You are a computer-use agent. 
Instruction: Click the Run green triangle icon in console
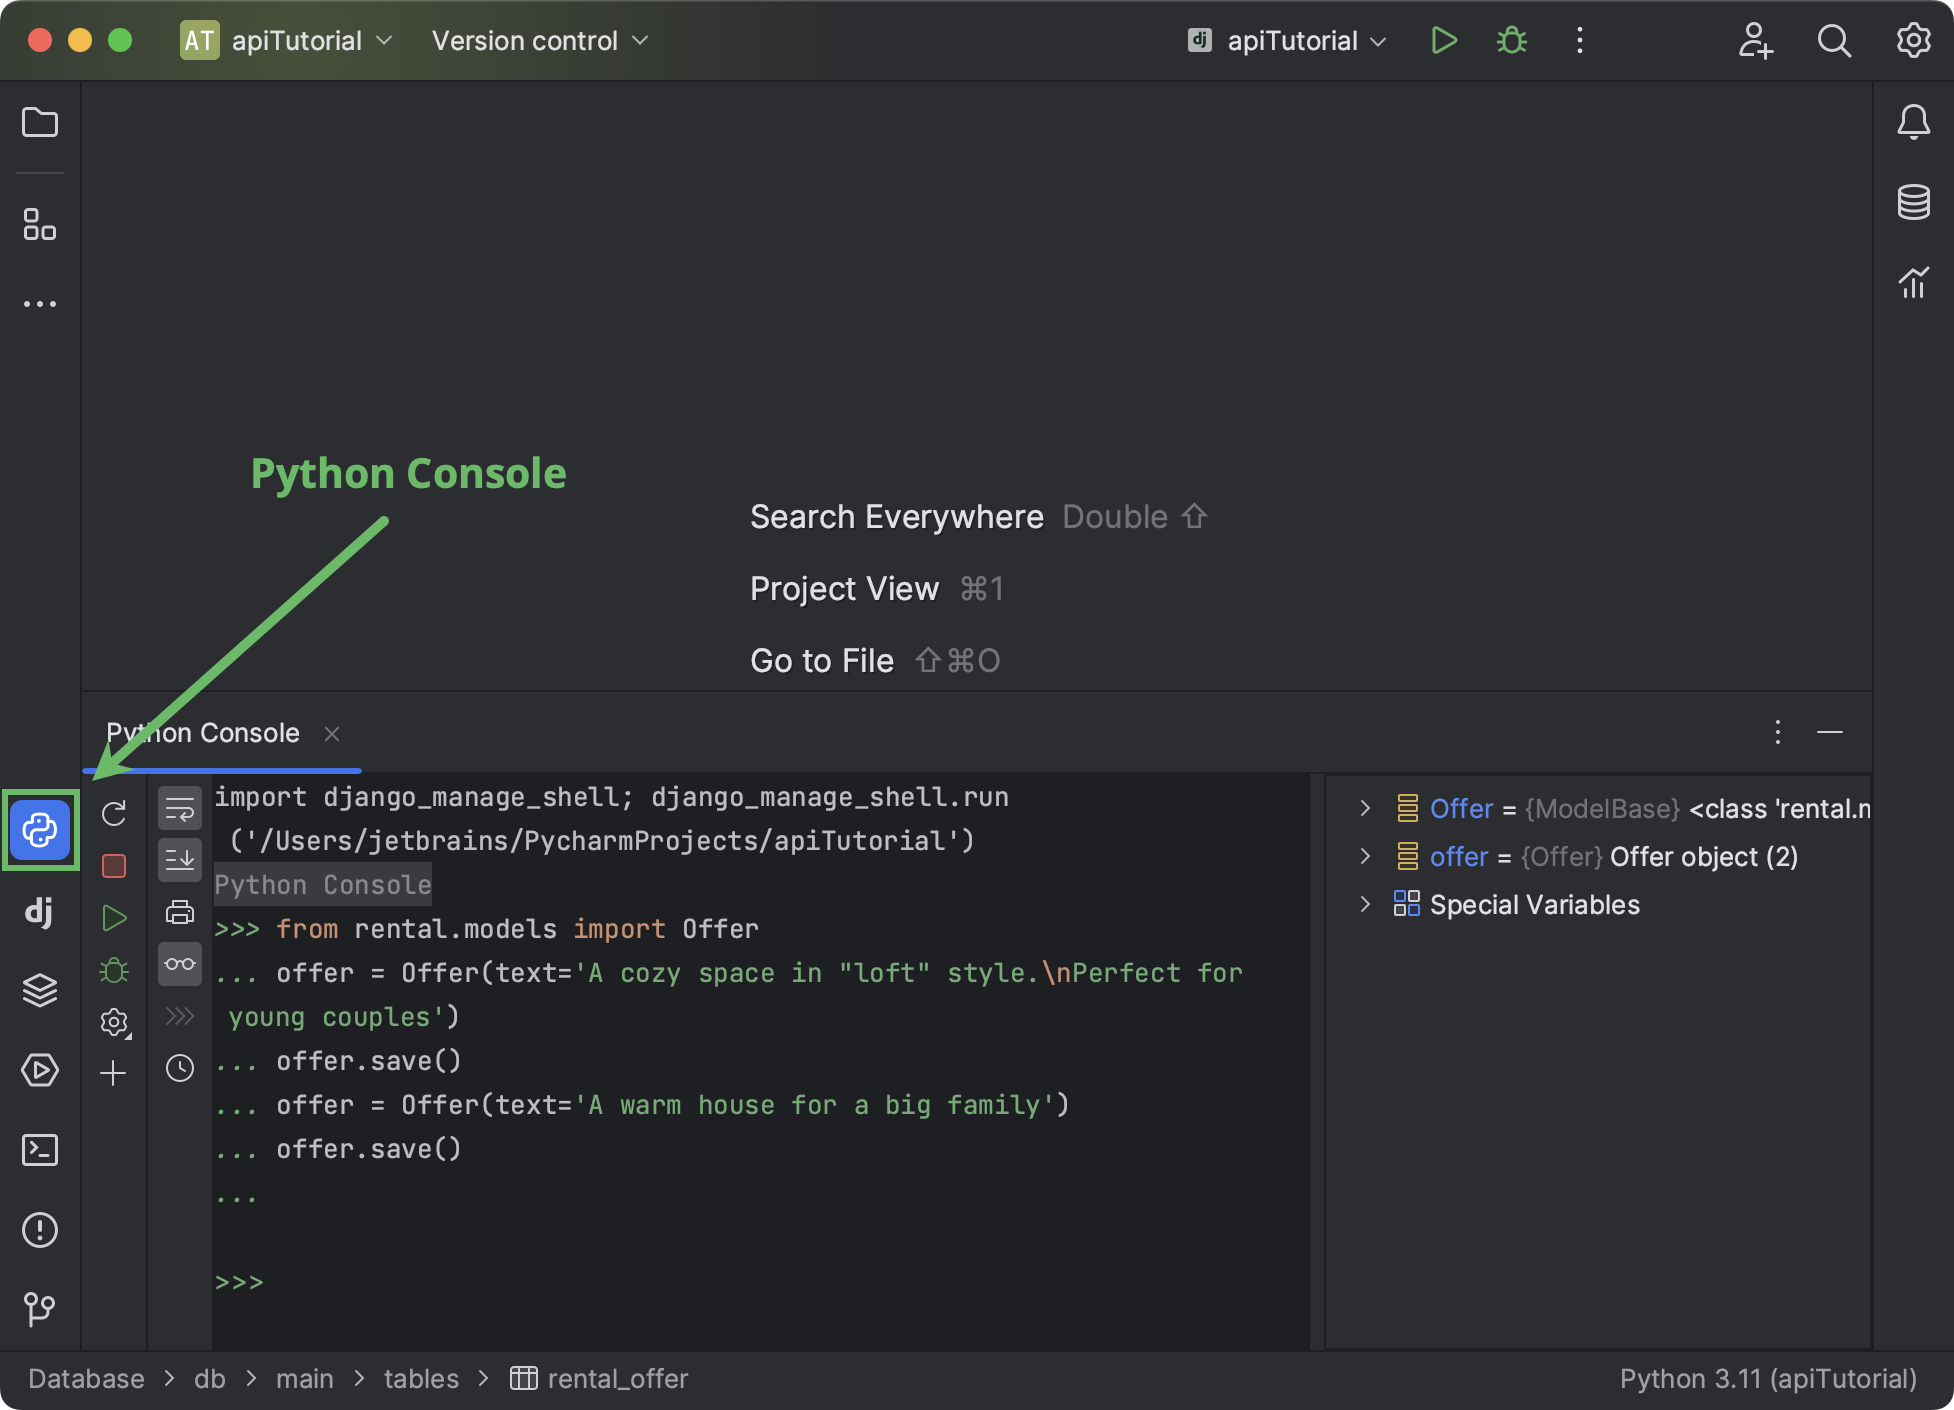pyautogui.click(x=117, y=915)
